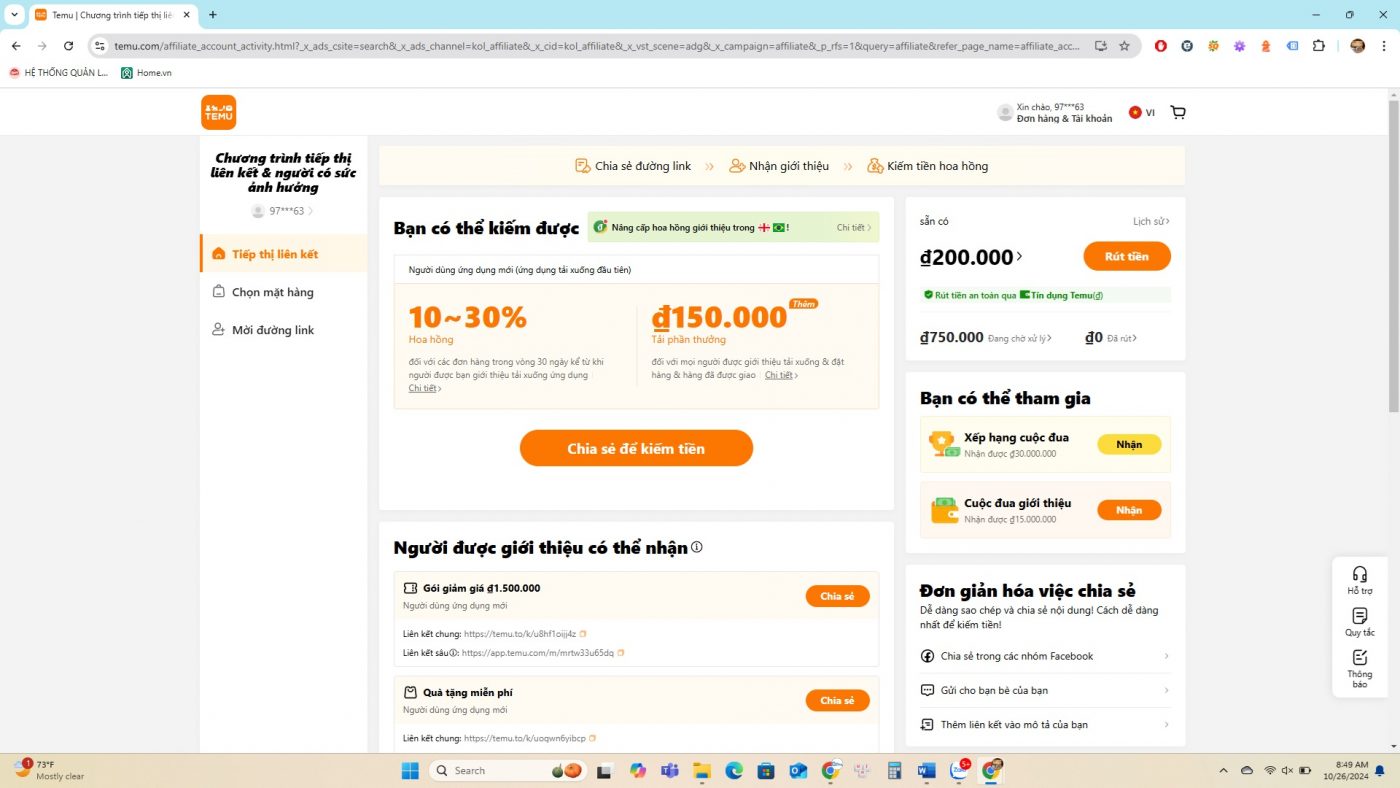The width and height of the screenshot is (1400, 788).
Task: Click Nhận for Xếp hạng cuộc đua
Action: tap(1129, 444)
